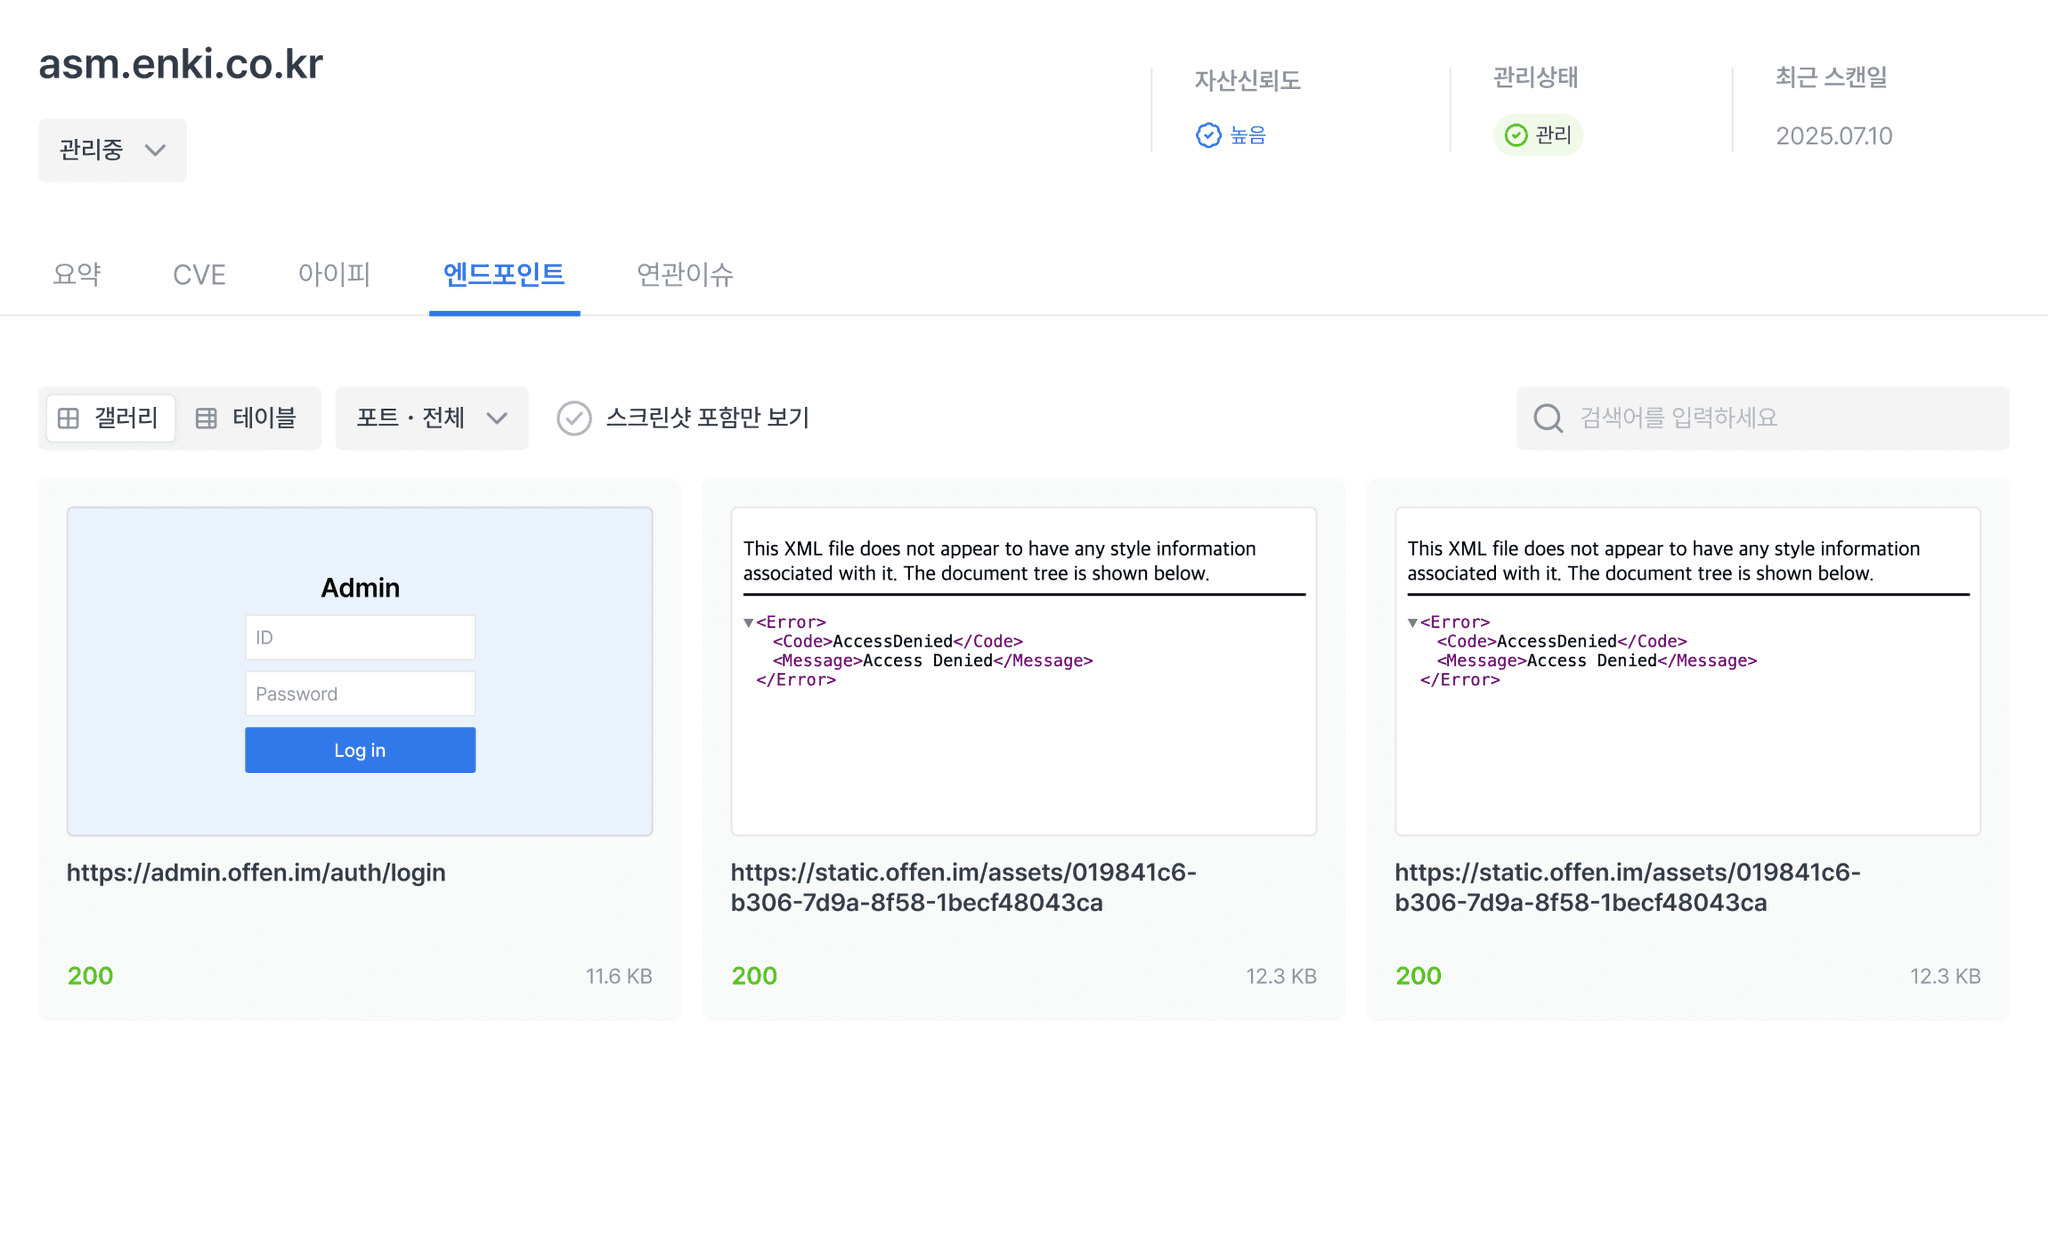Open admin.offen.im/auth/login endpoint link
The width and height of the screenshot is (2048, 1243).
(256, 872)
